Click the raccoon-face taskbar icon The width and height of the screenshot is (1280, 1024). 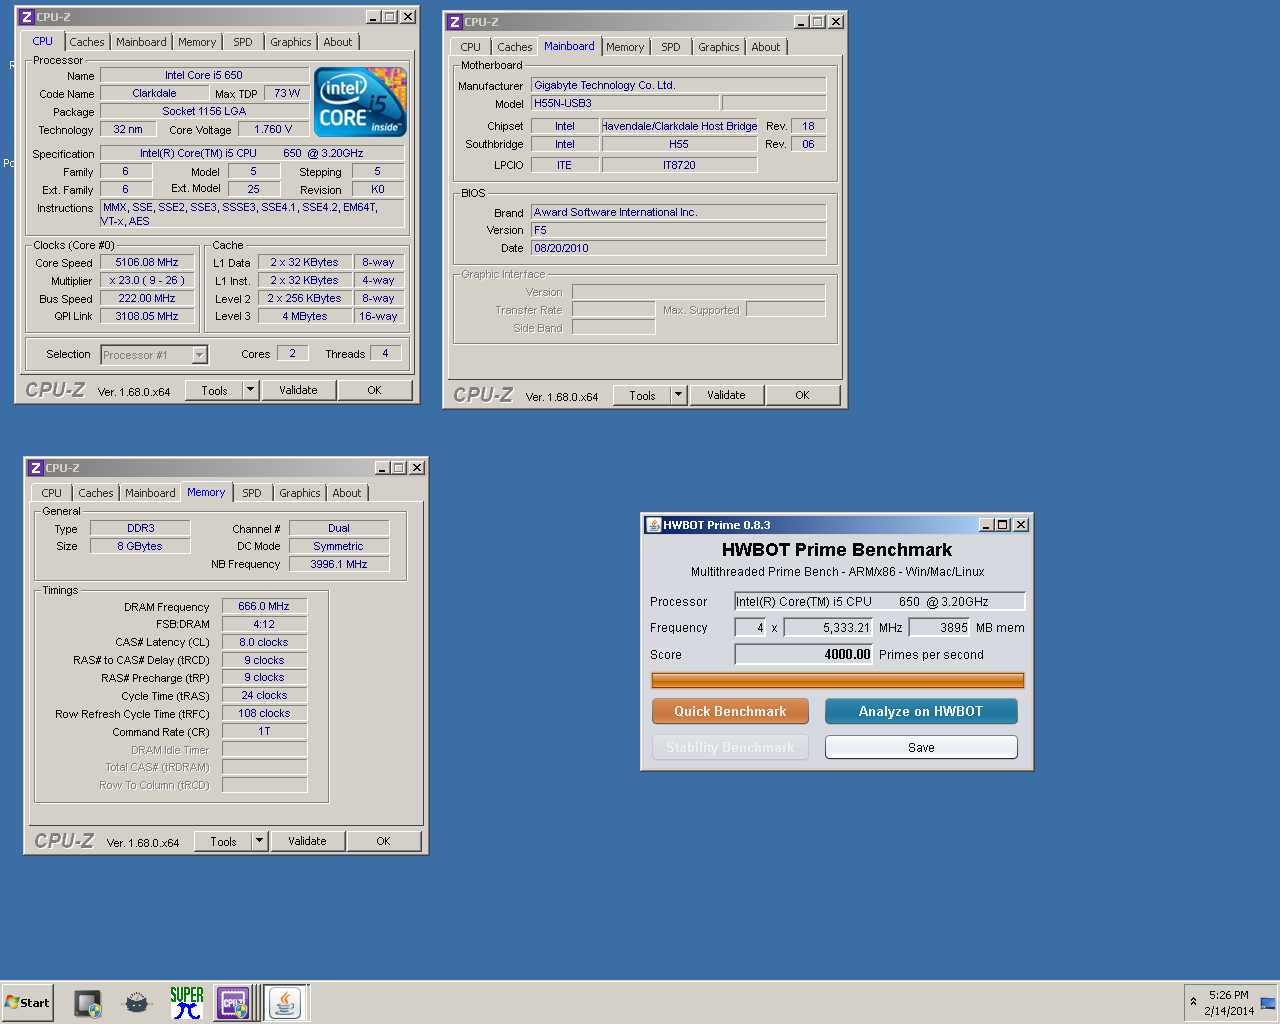pos(137,1002)
